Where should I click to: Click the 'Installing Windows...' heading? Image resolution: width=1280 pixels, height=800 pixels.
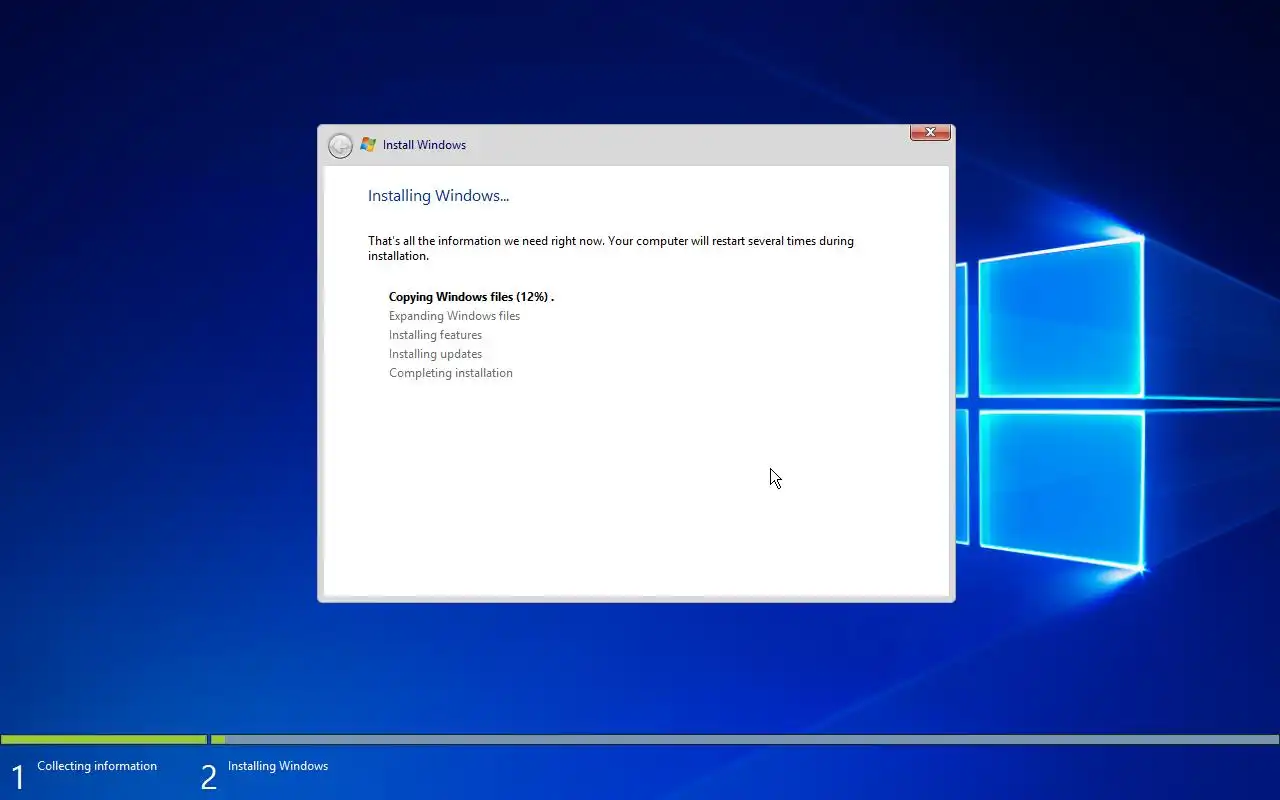coord(438,196)
